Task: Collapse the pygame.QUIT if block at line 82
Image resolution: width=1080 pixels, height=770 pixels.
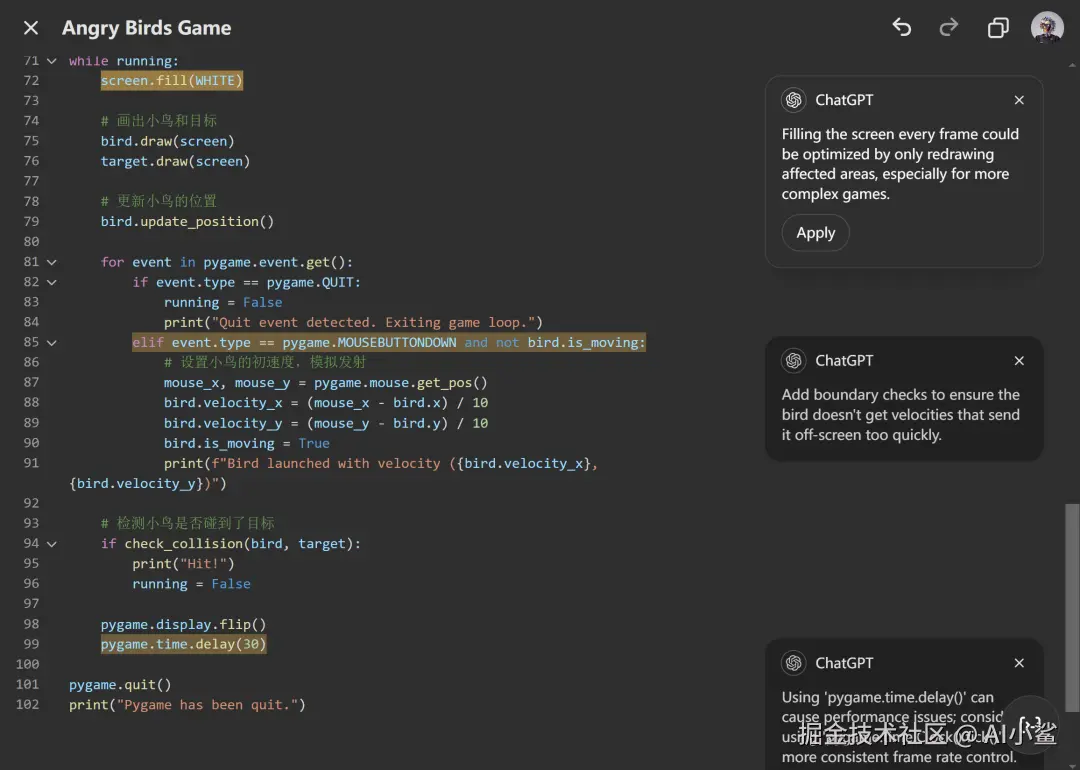Action: coord(52,282)
